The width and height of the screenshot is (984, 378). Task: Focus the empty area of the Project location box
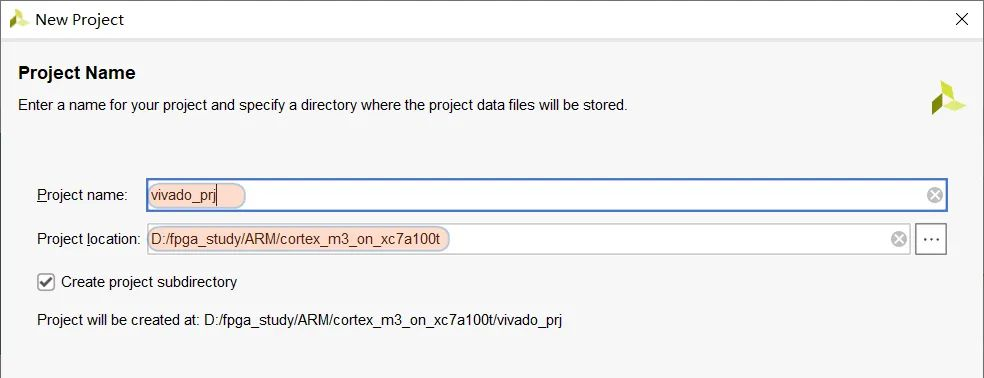[x=669, y=239]
